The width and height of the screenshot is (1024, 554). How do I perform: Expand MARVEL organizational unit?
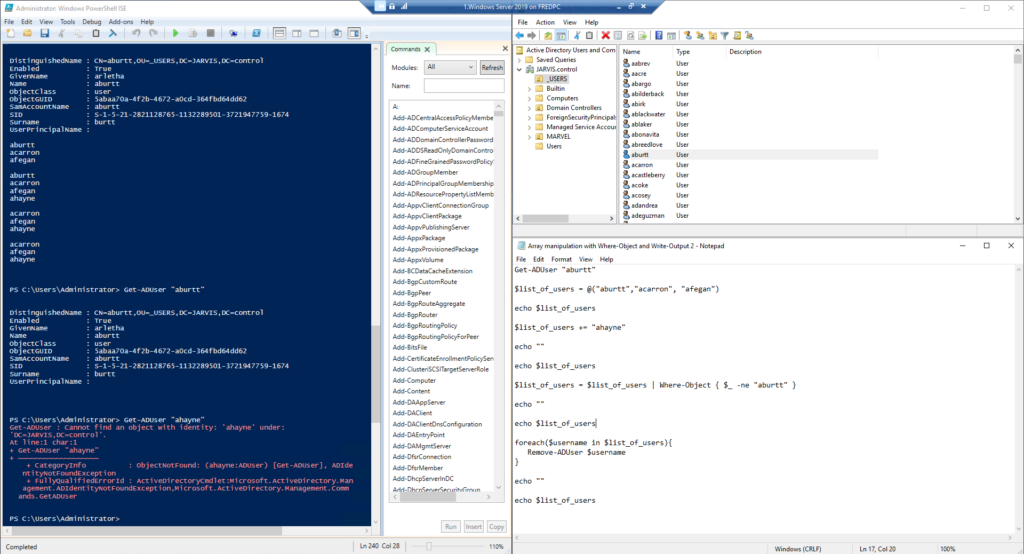pos(529,137)
